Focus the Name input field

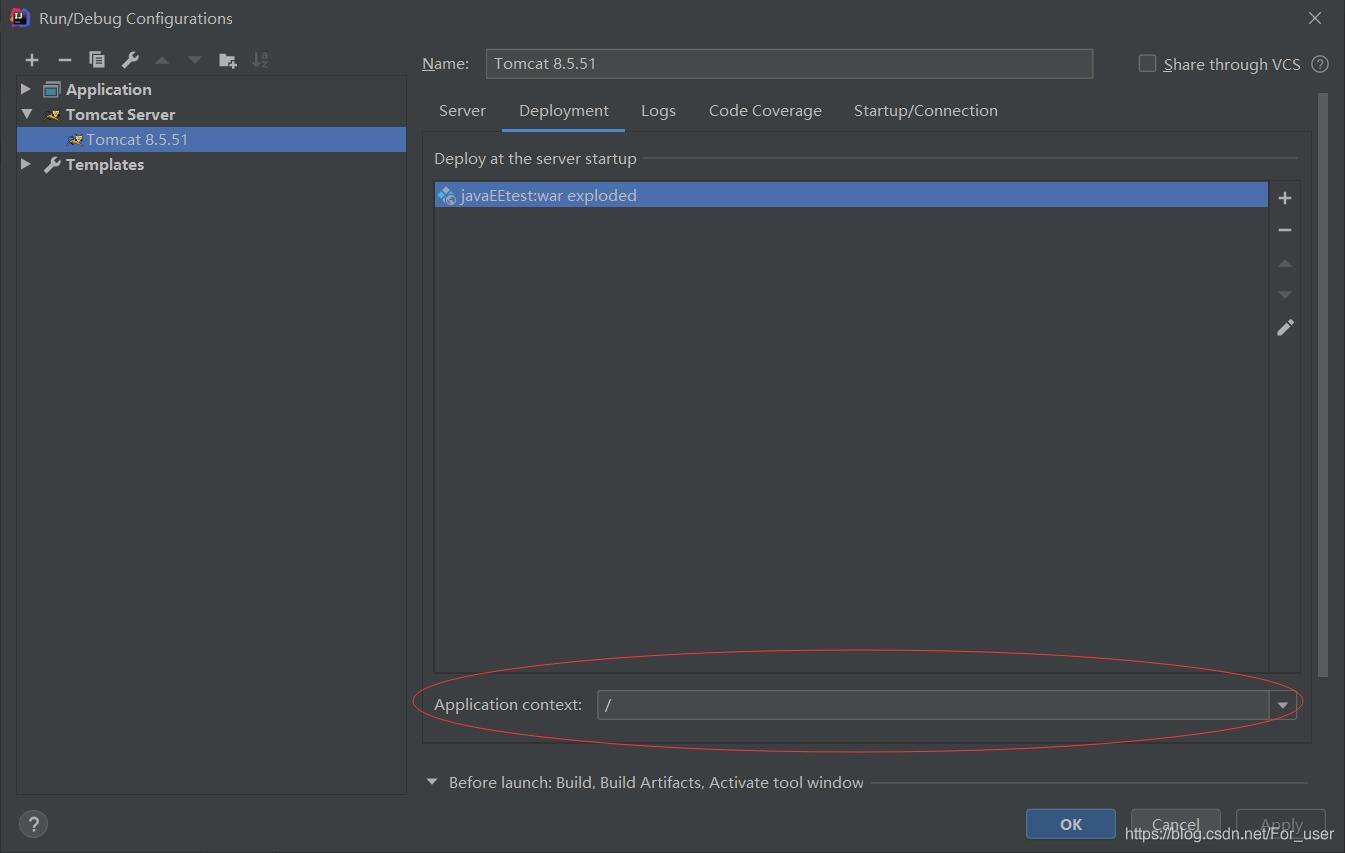click(x=789, y=63)
